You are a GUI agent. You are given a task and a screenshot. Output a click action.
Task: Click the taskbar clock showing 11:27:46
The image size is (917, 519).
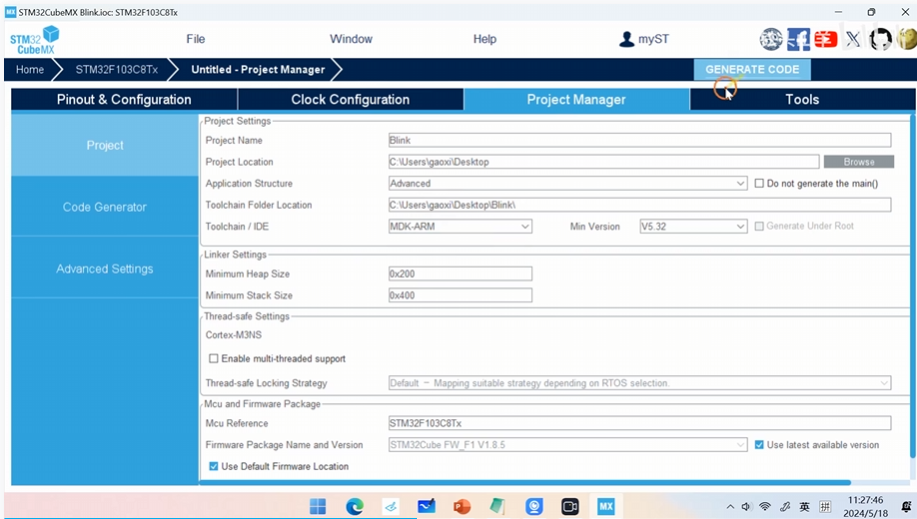tap(866, 500)
